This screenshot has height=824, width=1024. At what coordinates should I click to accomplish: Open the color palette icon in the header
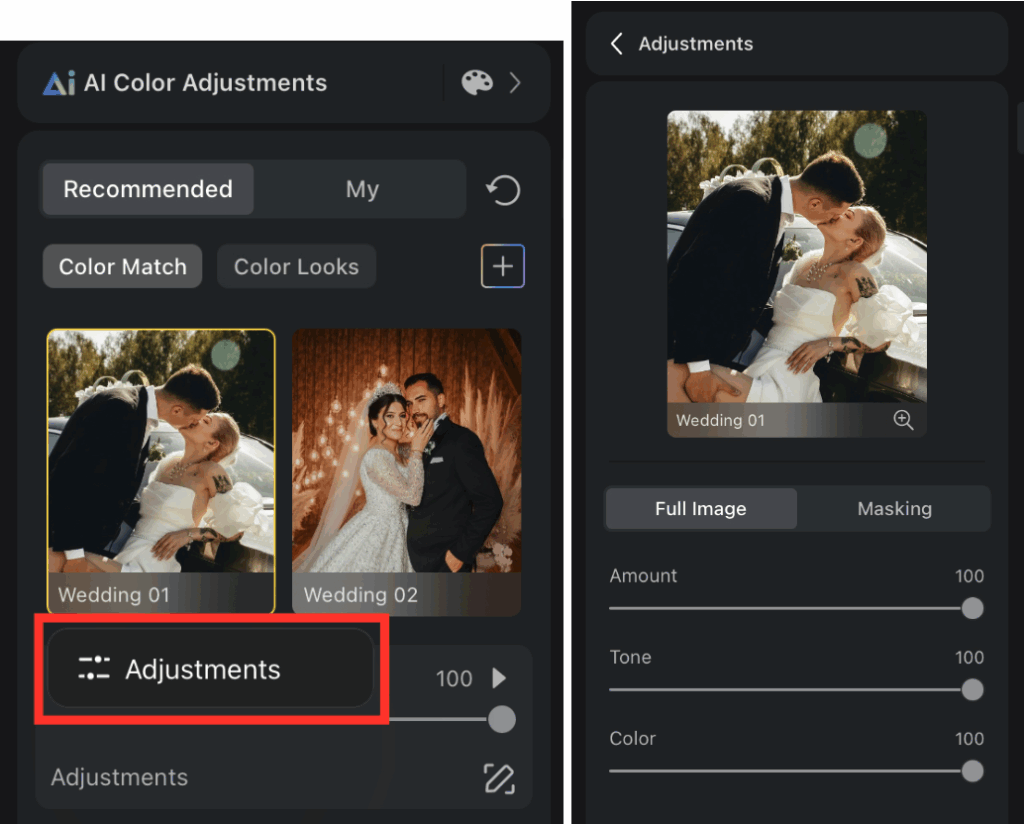click(477, 82)
